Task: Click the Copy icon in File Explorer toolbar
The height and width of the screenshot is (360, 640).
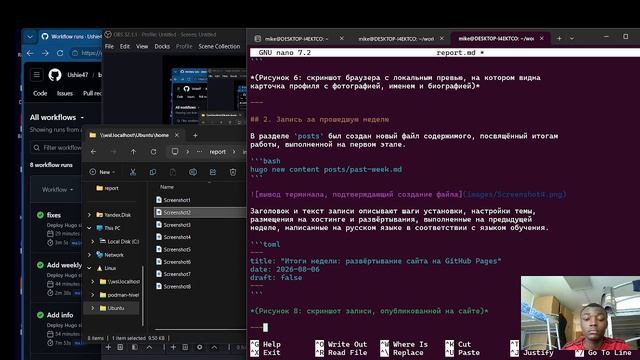Action: [153, 172]
